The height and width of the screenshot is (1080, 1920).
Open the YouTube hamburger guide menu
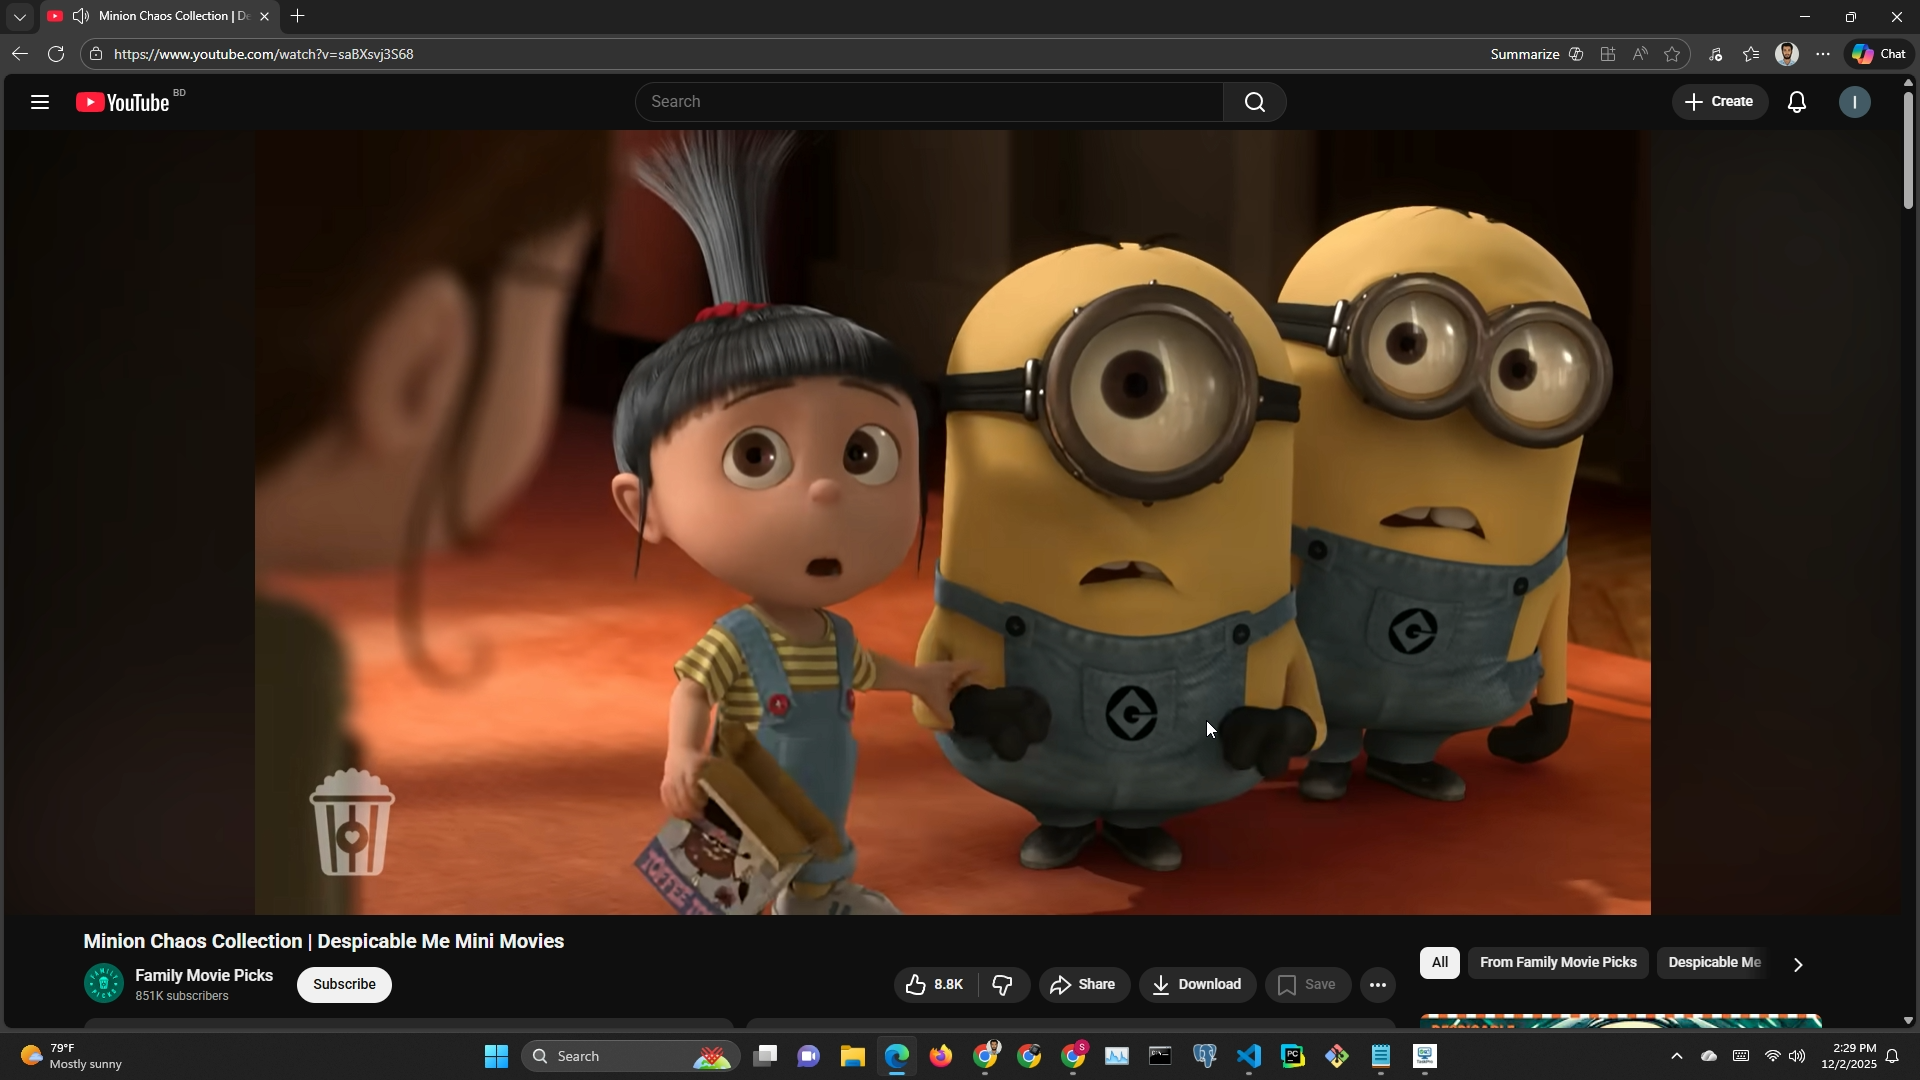click(40, 102)
